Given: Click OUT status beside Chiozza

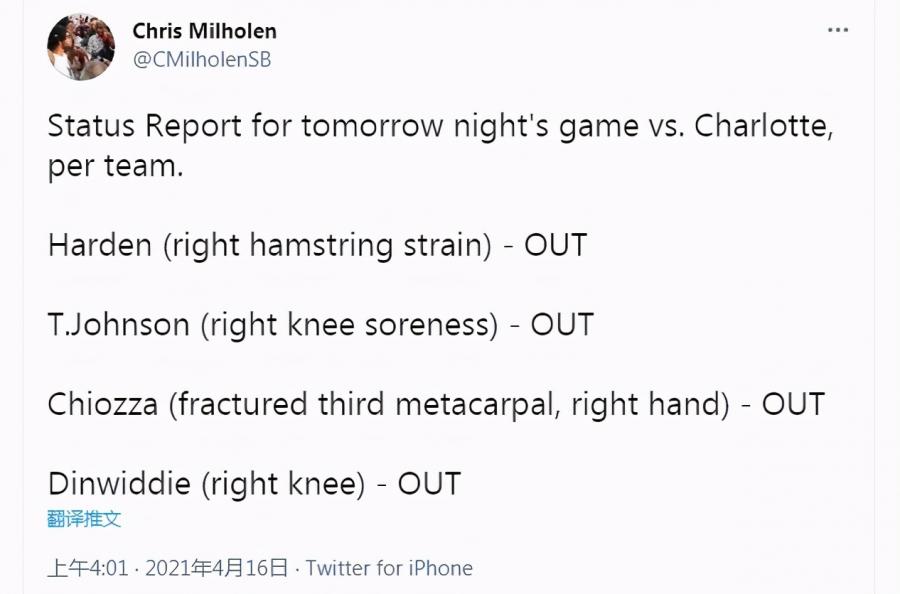Looking at the screenshot, I should (x=792, y=404).
